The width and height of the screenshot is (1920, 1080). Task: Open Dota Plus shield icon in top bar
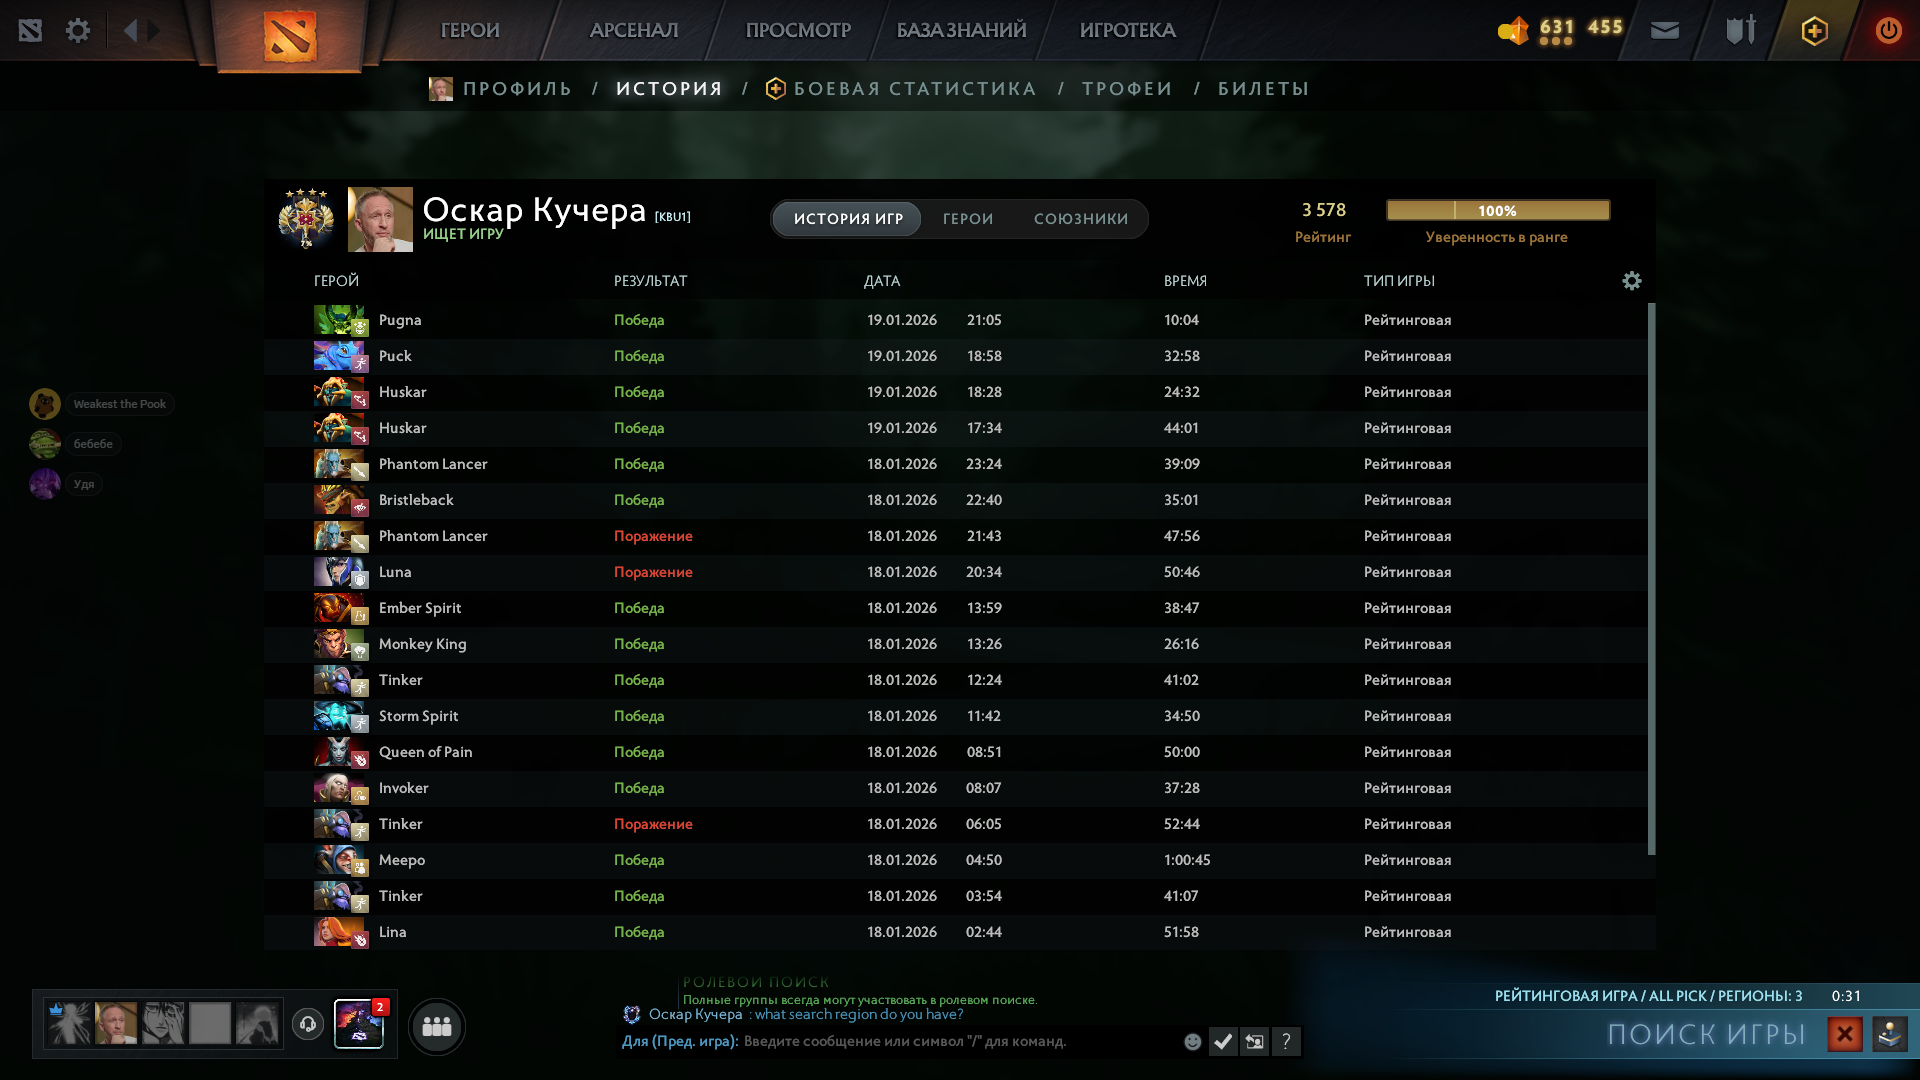coord(1814,30)
